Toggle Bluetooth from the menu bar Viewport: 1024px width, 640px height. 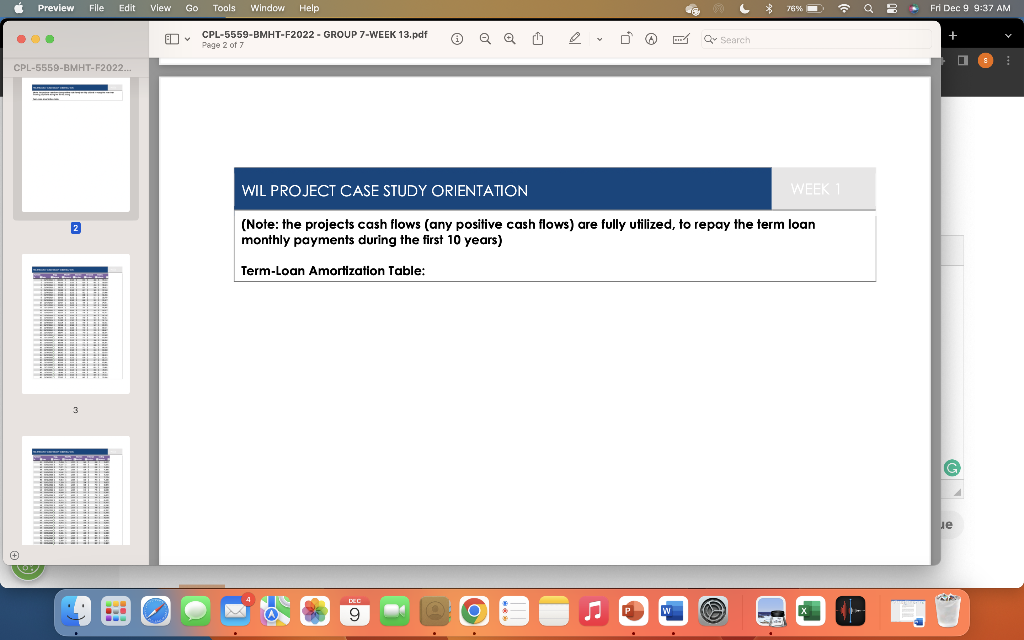tap(771, 8)
